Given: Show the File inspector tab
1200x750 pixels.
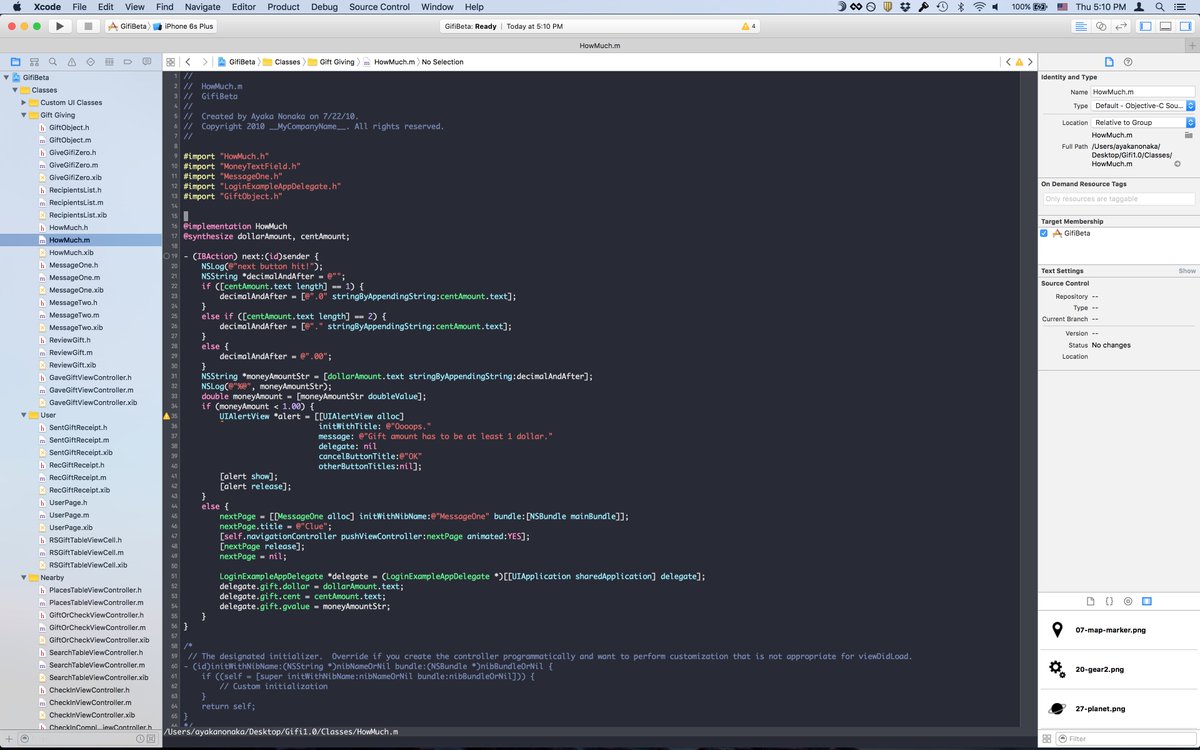Looking at the screenshot, I should pos(1109,62).
